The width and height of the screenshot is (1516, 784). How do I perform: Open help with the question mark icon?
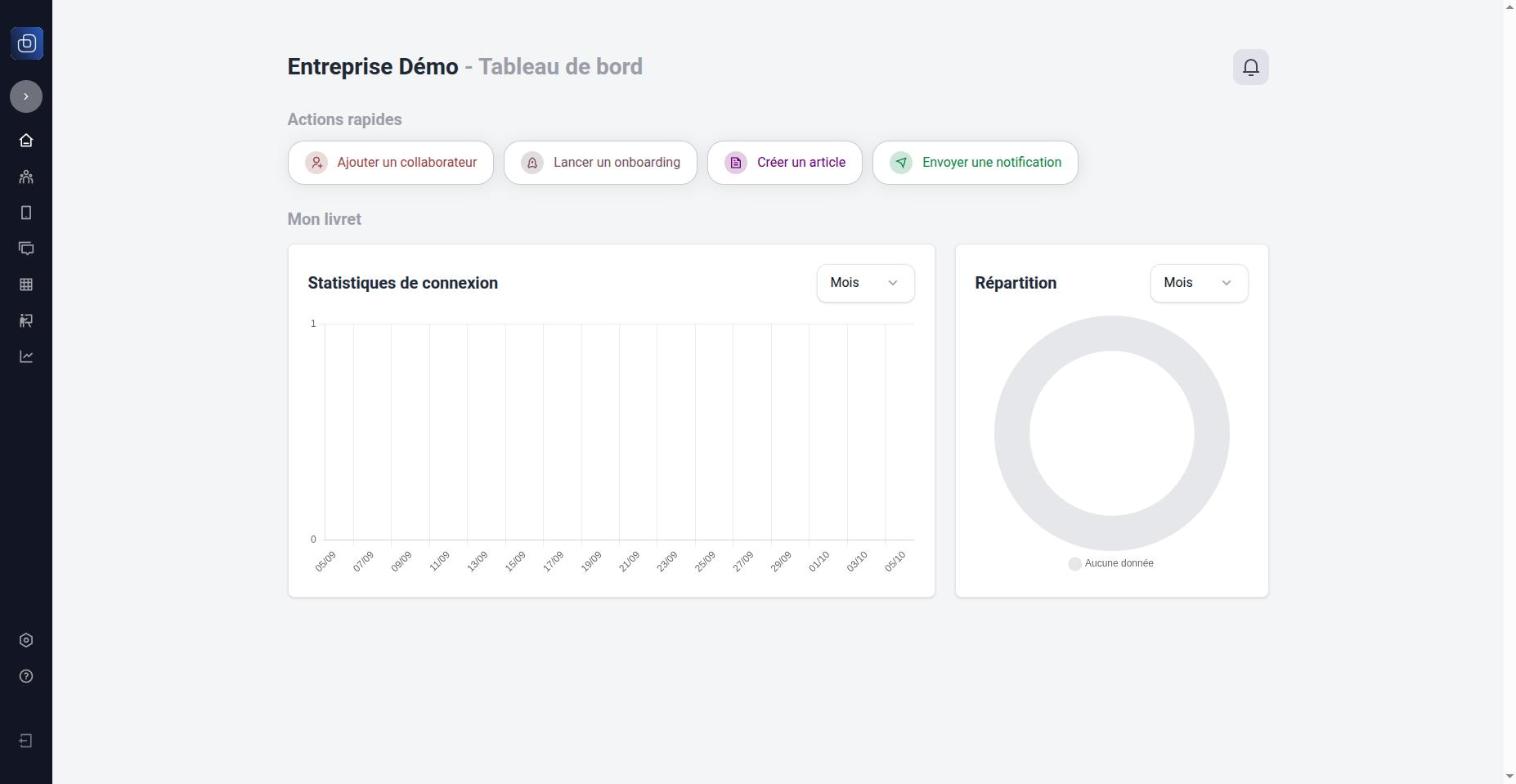click(x=26, y=677)
